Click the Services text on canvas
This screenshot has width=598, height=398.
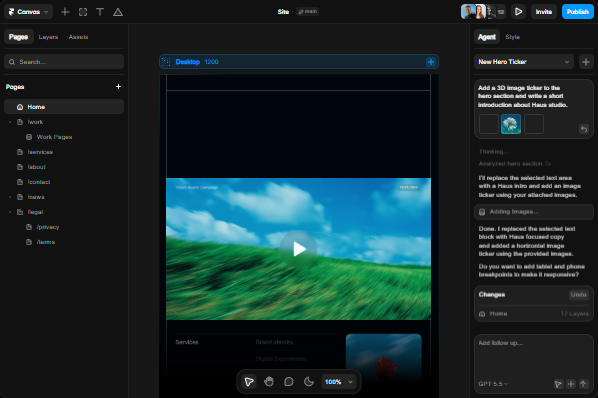tap(187, 342)
